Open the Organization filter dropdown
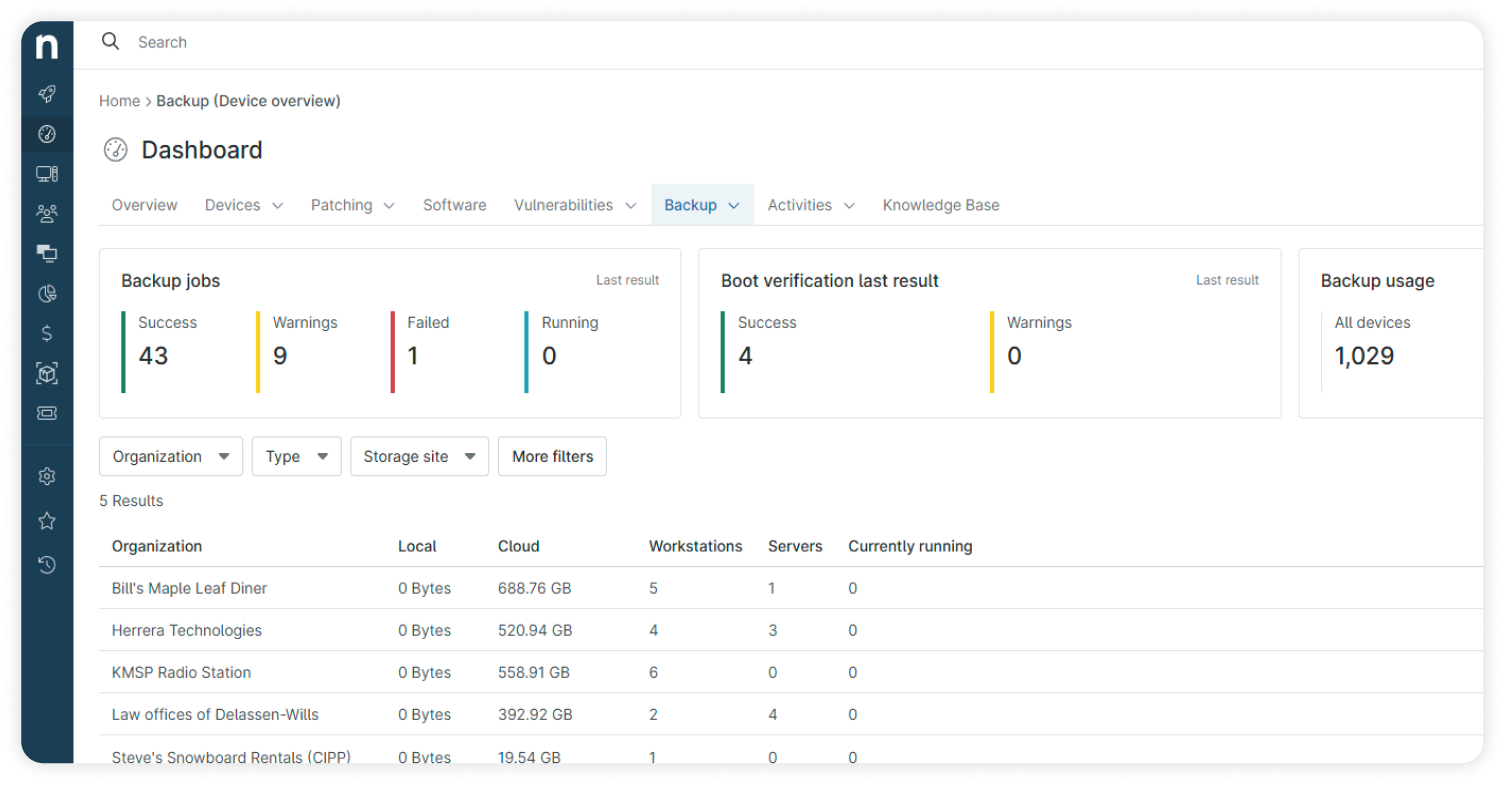1505x785 pixels. [171, 456]
